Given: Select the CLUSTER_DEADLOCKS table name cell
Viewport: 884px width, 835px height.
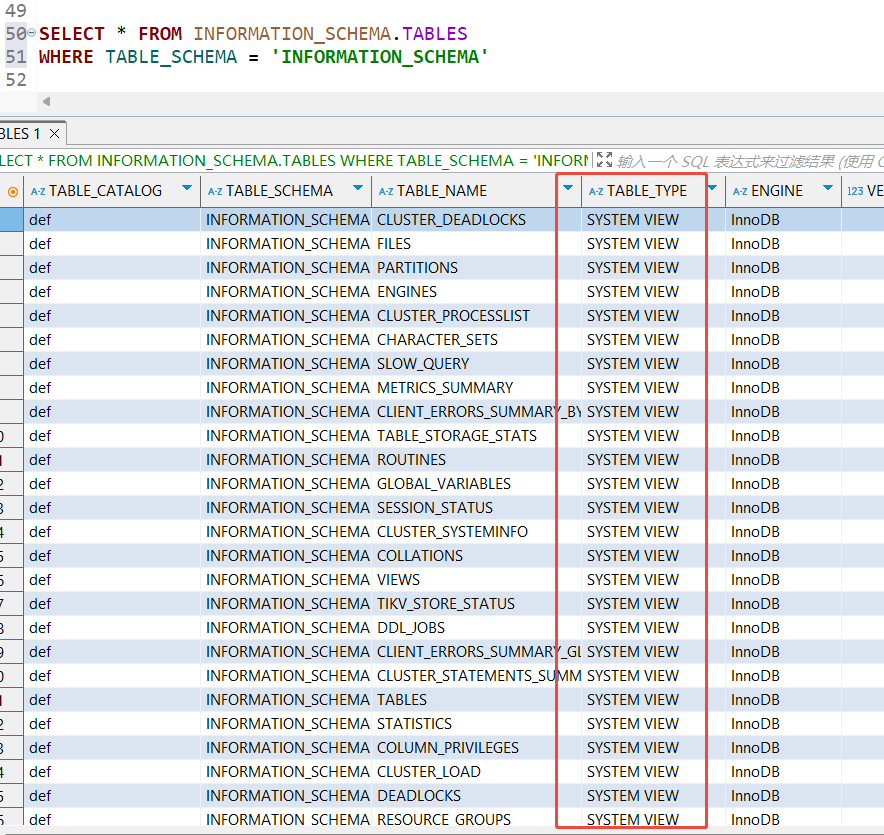Looking at the screenshot, I should click(476, 220).
